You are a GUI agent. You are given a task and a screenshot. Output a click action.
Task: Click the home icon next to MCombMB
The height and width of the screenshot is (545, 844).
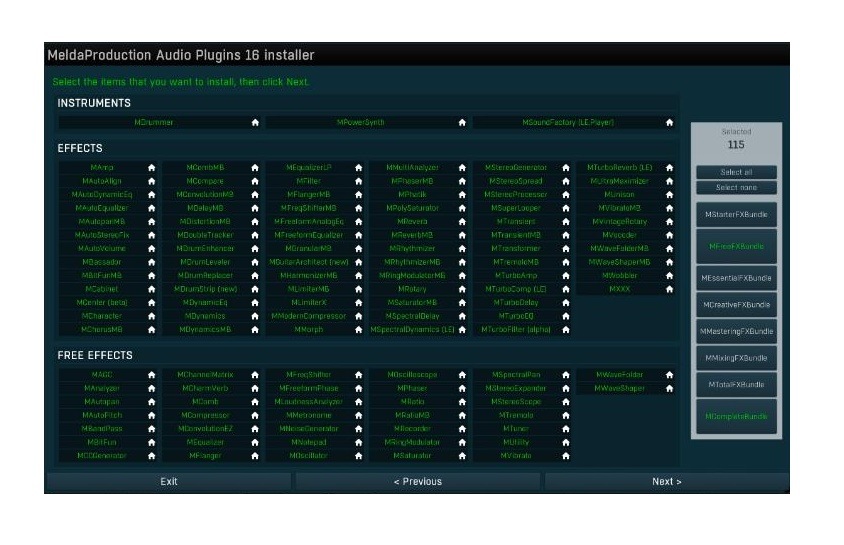pyautogui.click(x=255, y=168)
